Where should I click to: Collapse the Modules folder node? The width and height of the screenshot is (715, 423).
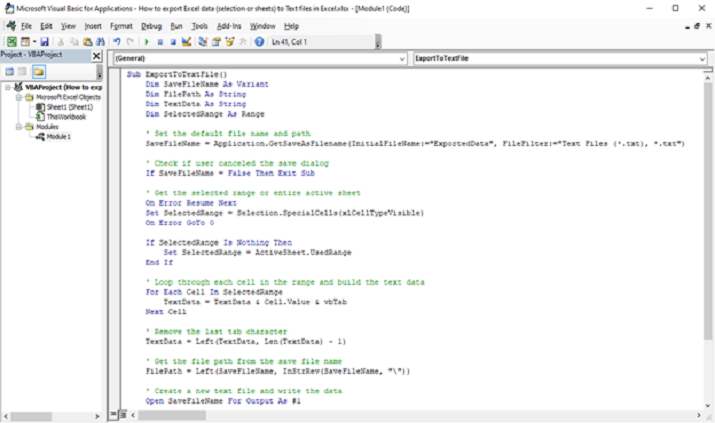point(19,127)
